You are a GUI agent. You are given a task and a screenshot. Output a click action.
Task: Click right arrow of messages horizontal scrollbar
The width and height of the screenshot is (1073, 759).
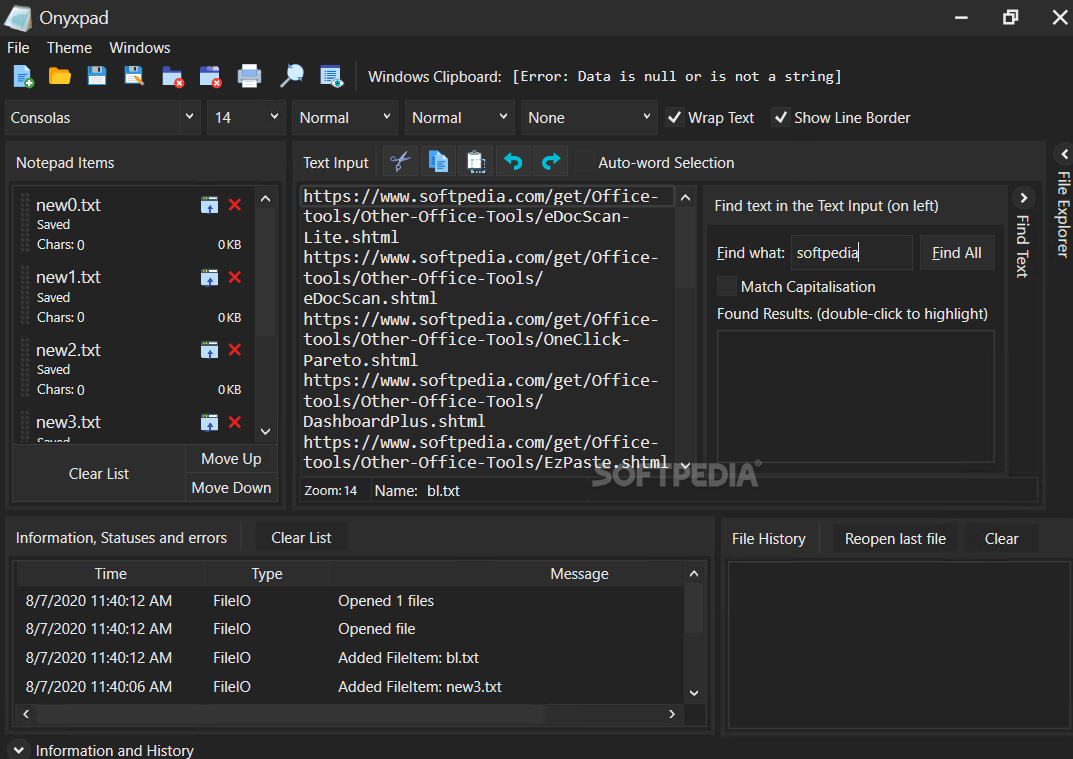pyautogui.click(x=672, y=714)
